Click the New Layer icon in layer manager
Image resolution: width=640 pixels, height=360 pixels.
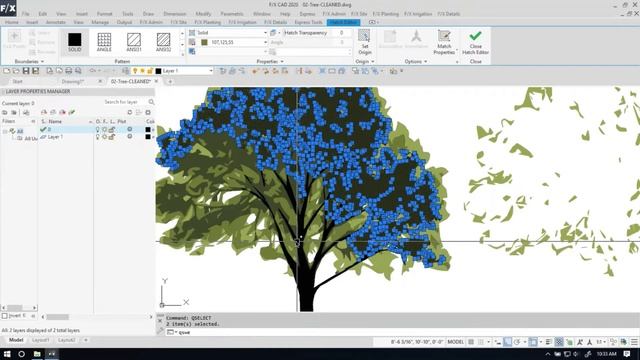(x=44, y=112)
